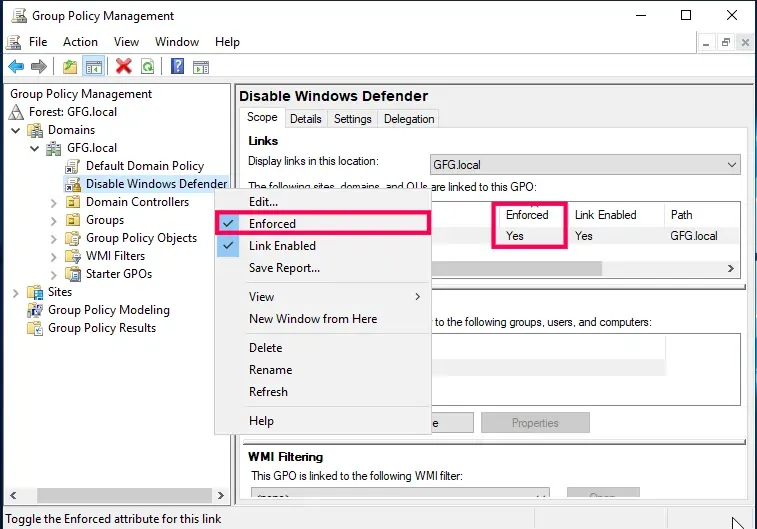Click the Links table horizontal scrollbar thumb

coord(517,268)
